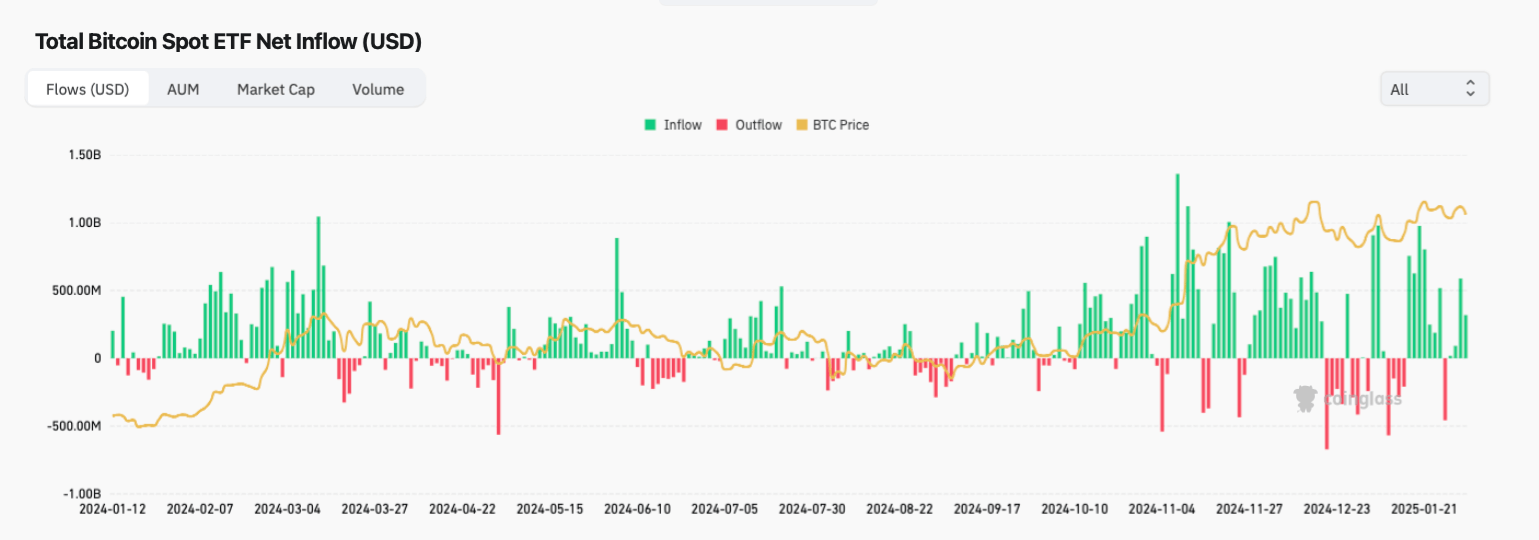Switch to the Flows (USD) tab

click(88, 89)
